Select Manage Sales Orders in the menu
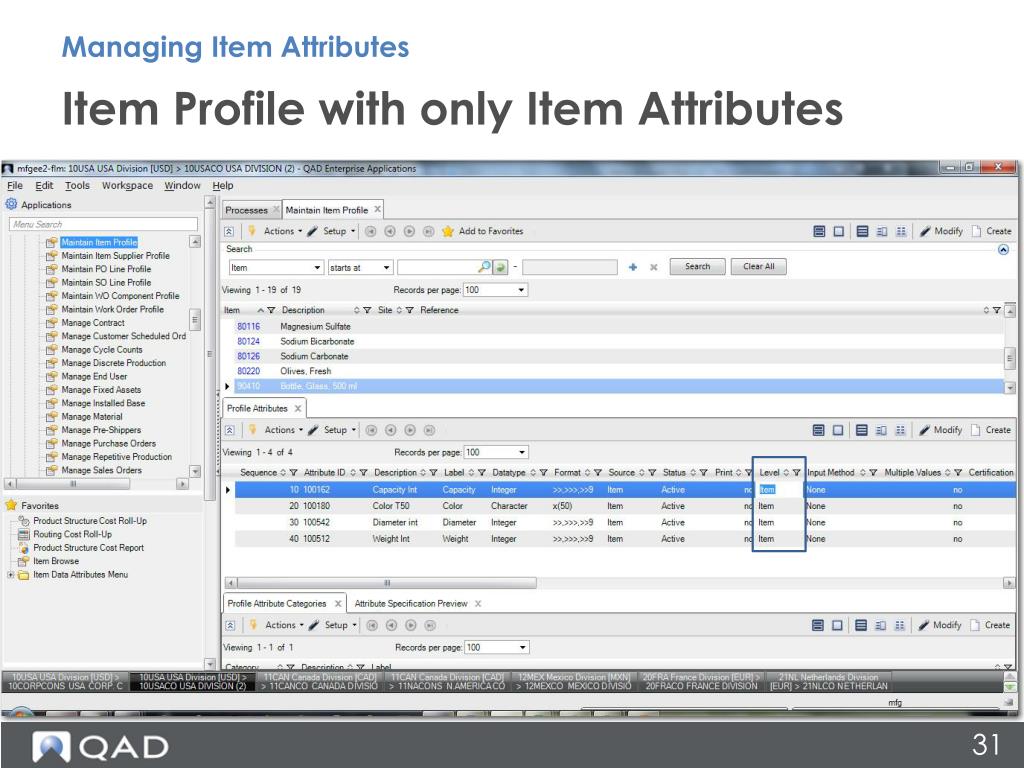The image size is (1024, 768). point(101,470)
